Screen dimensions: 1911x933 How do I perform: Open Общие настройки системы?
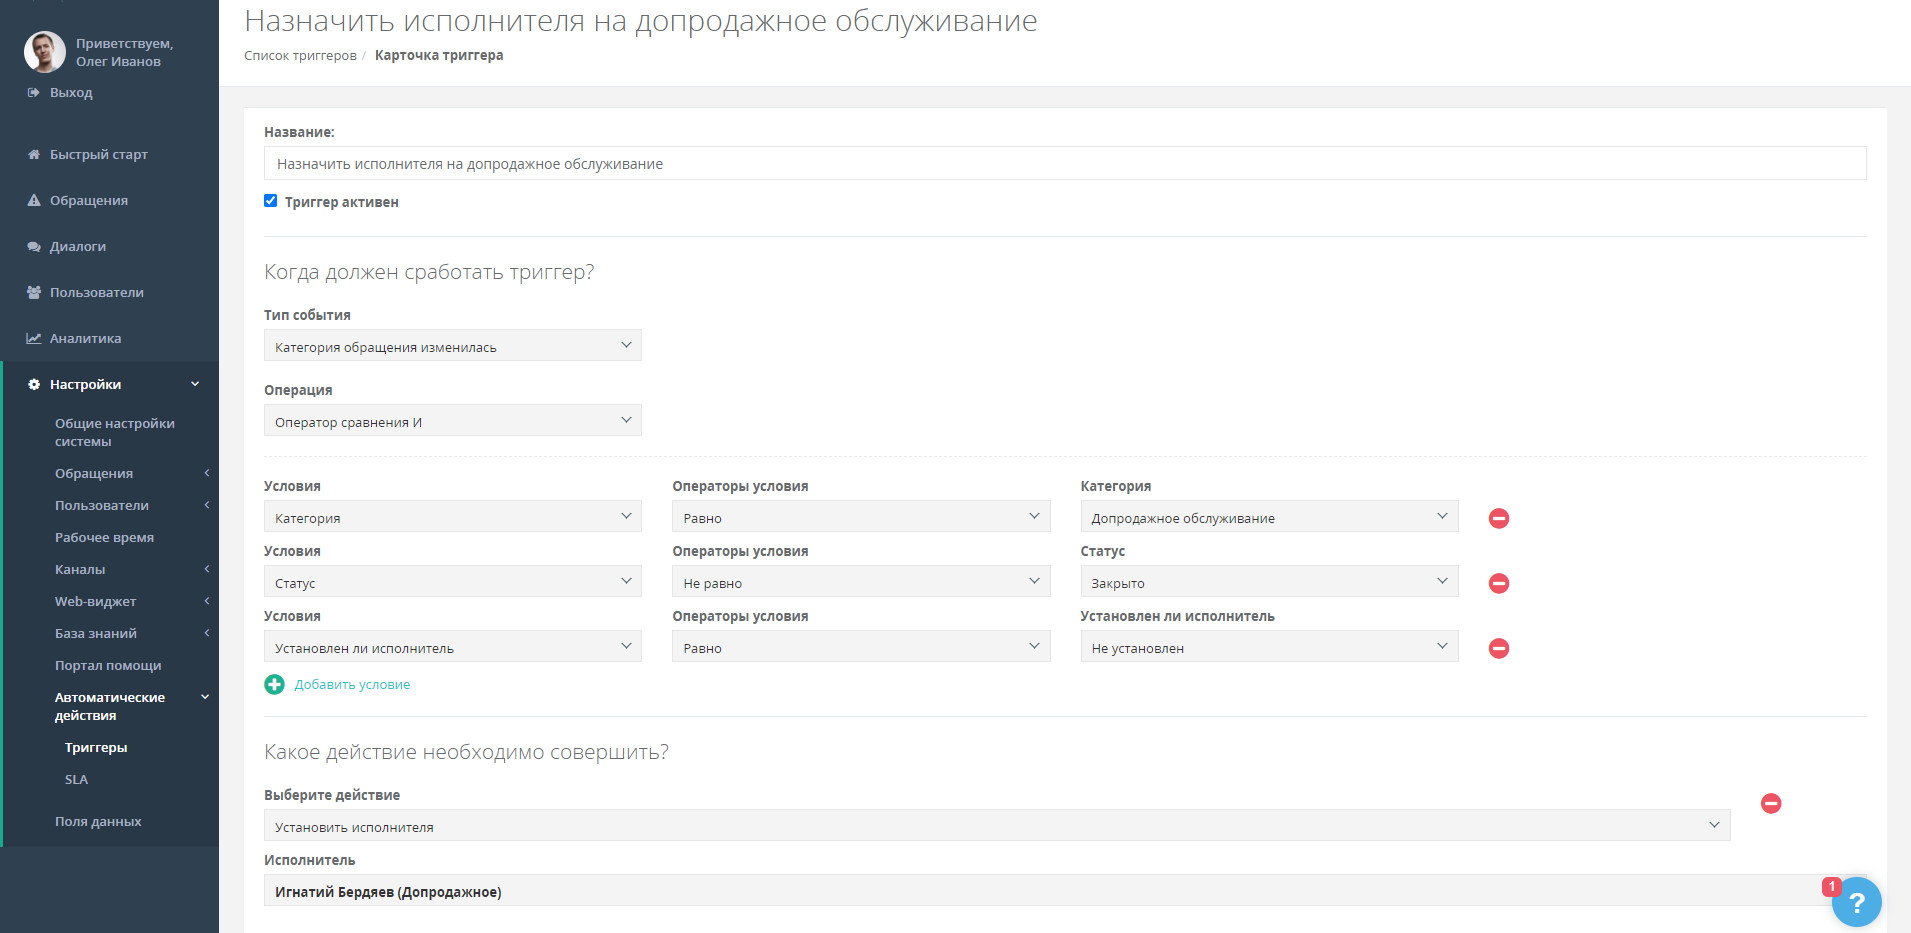pyautogui.click(x=115, y=432)
